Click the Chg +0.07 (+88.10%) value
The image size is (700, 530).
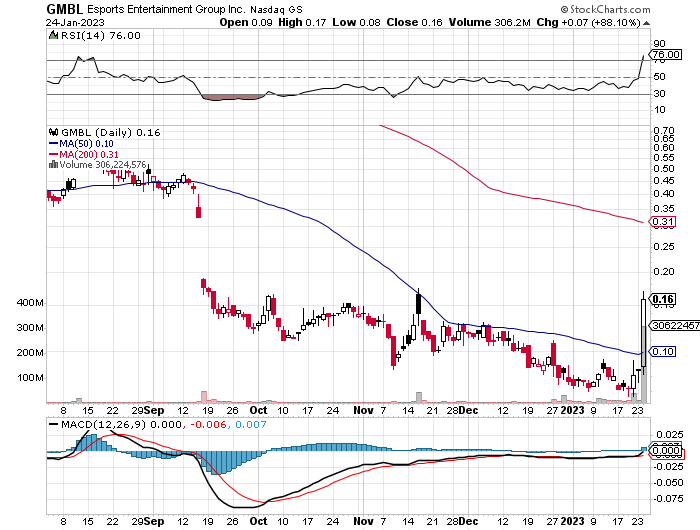pos(588,22)
